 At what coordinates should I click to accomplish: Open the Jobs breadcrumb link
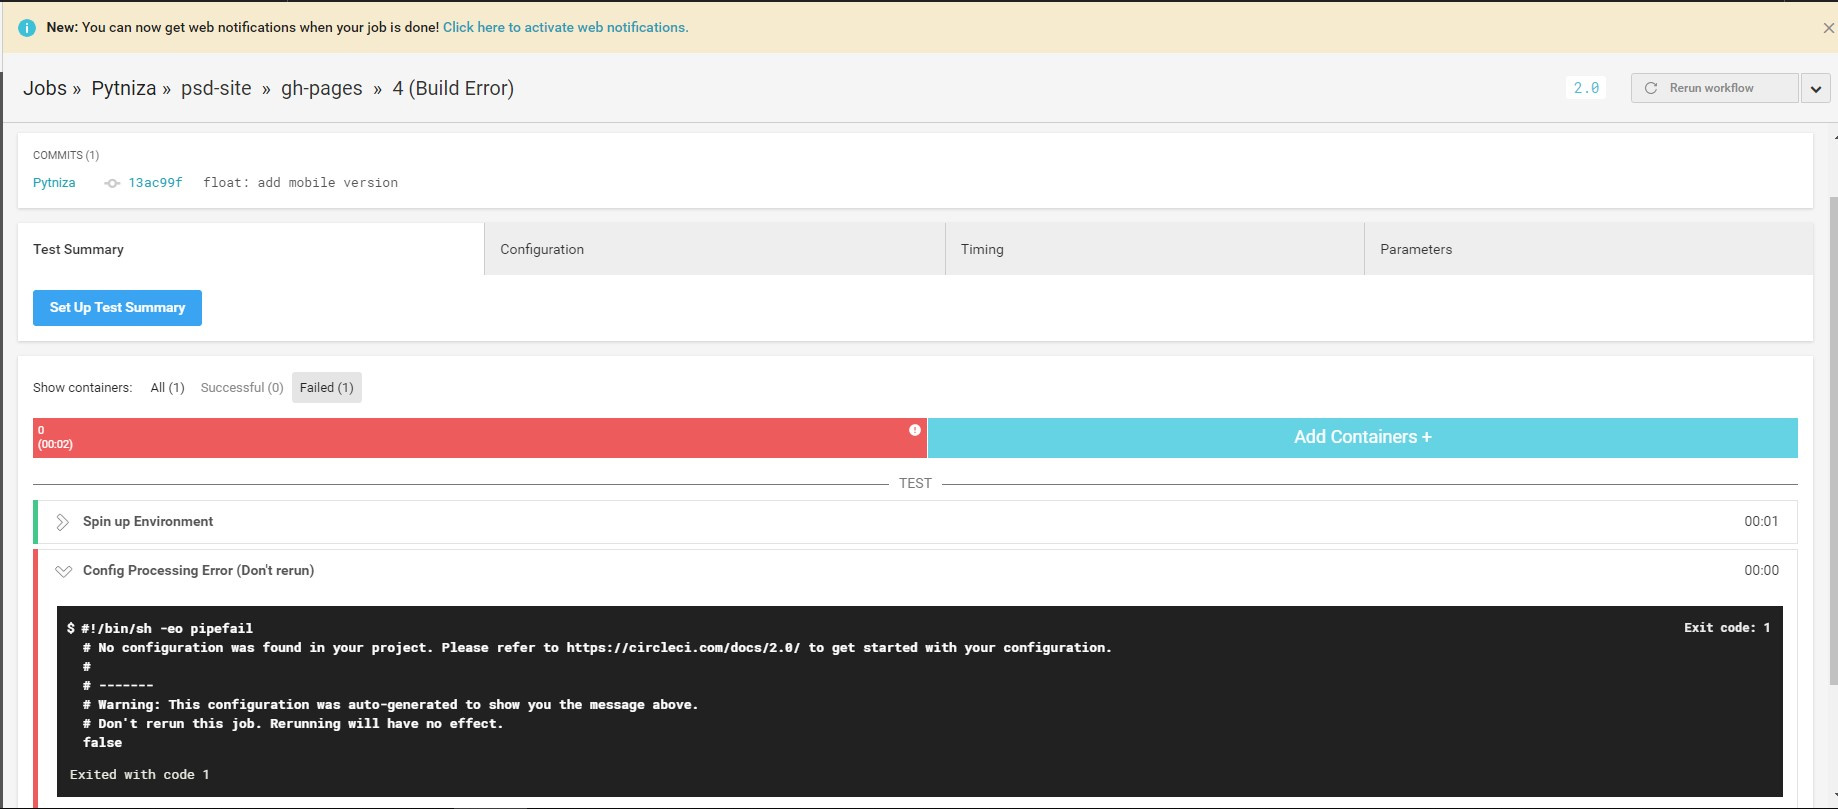pyautogui.click(x=45, y=88)
